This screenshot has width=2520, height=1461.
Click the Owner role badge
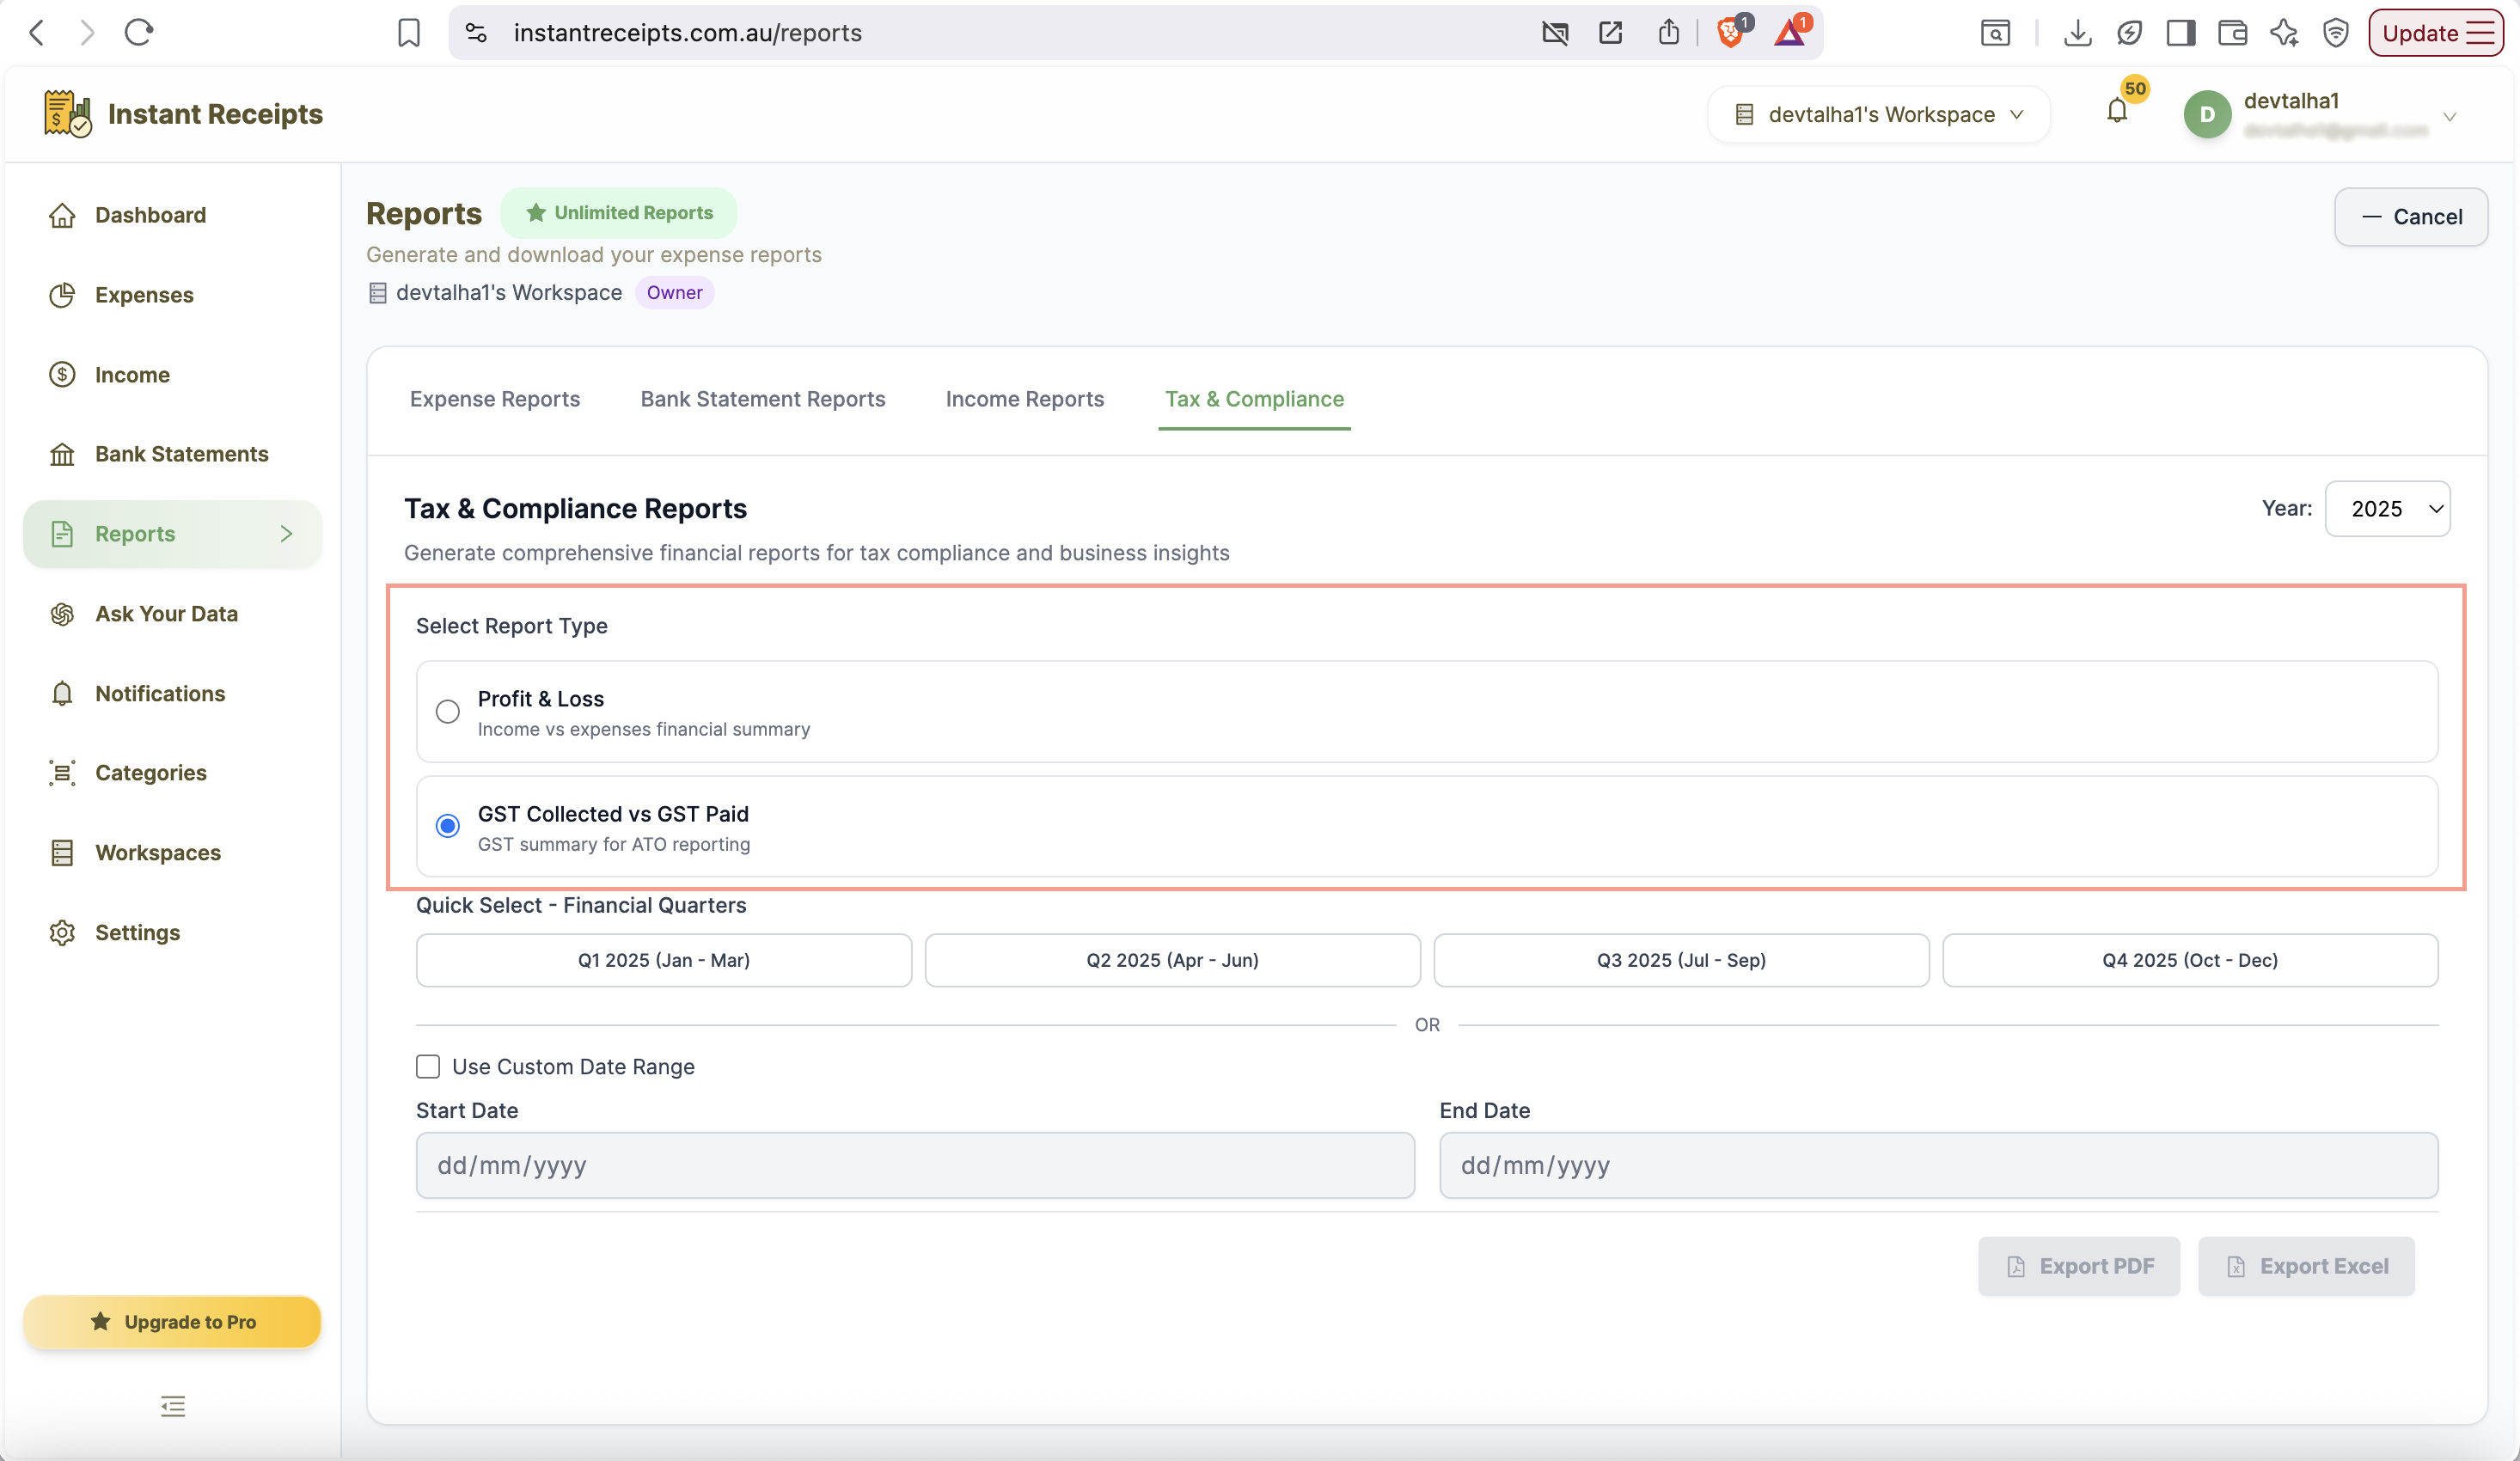[x=674, y=293]
